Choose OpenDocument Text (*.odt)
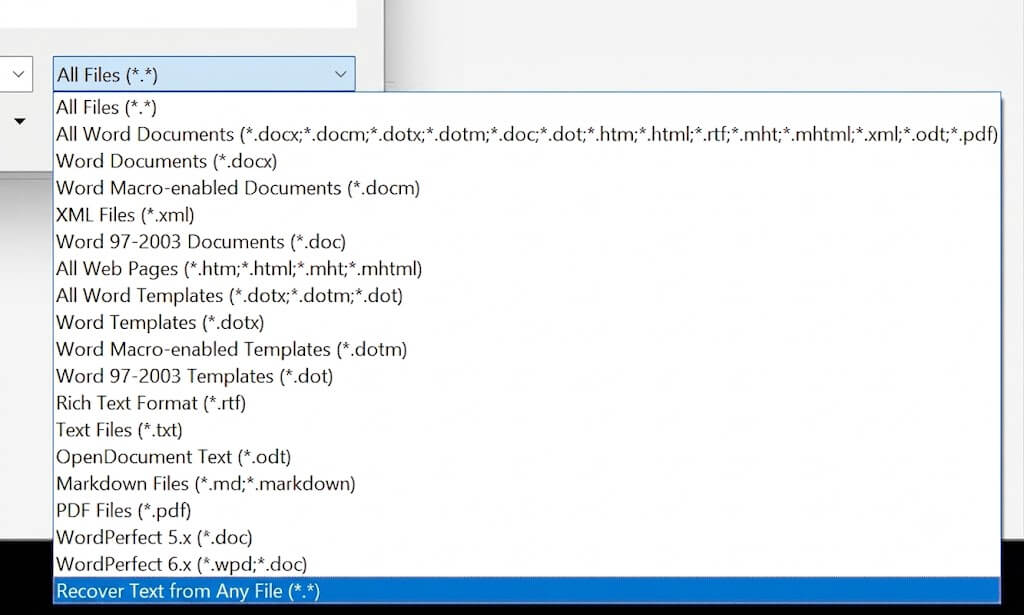This screenshot has height=615, width=1024. click(526, 456)
